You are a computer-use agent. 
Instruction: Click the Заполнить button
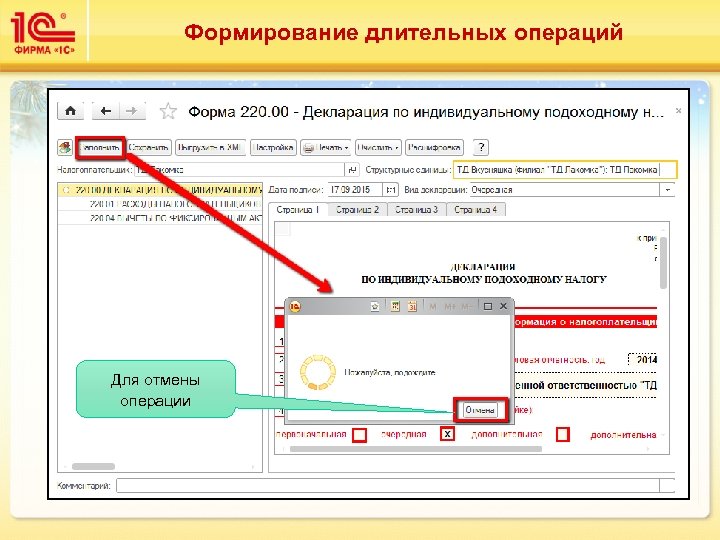[100, 147]
